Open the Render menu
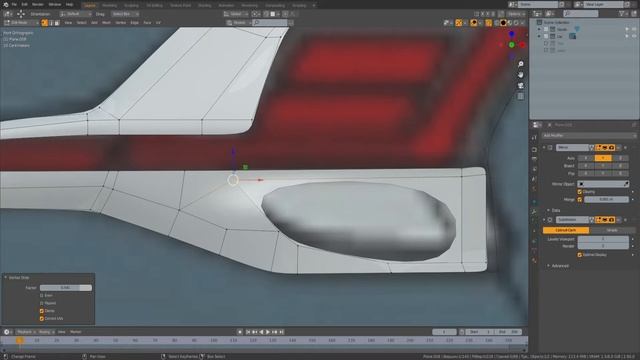Image resolution: width=640 pixels, height=360 pixels. pos(38,4)
